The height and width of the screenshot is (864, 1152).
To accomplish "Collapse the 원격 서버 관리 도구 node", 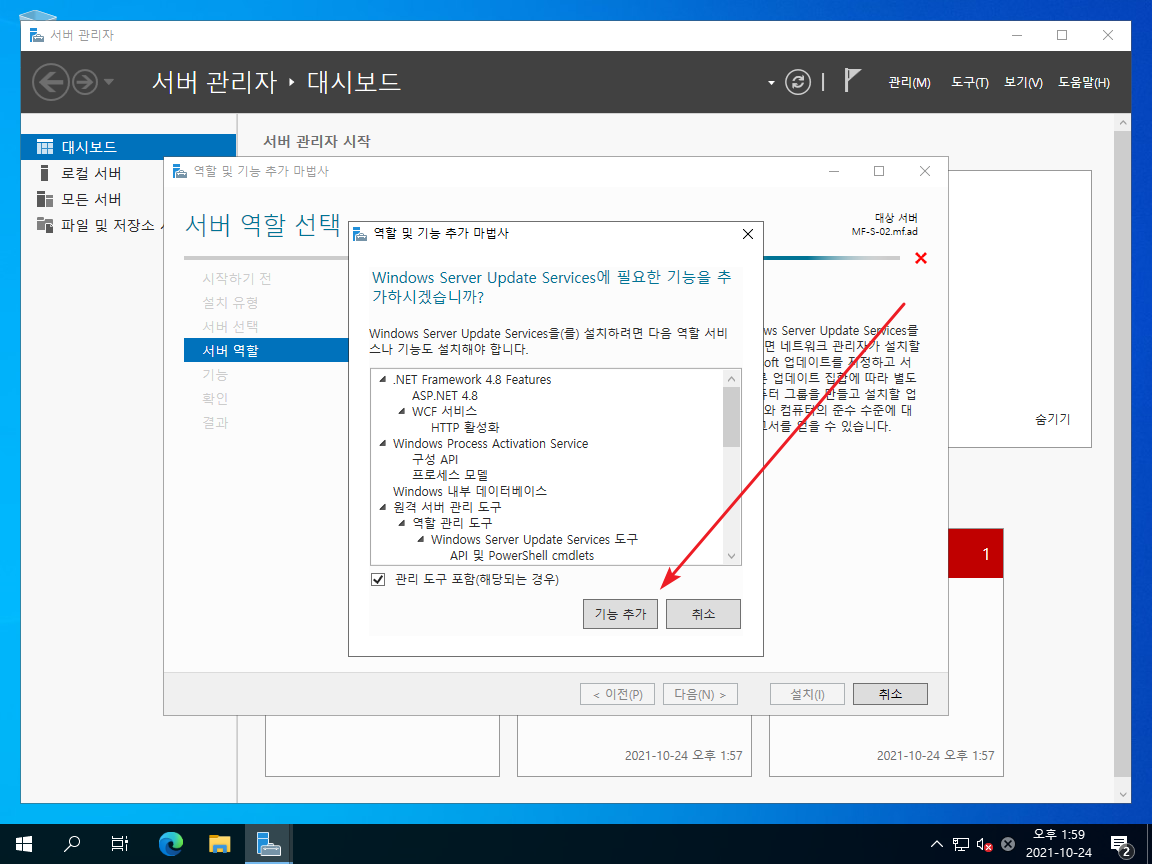I will click(x=383, y=507).
